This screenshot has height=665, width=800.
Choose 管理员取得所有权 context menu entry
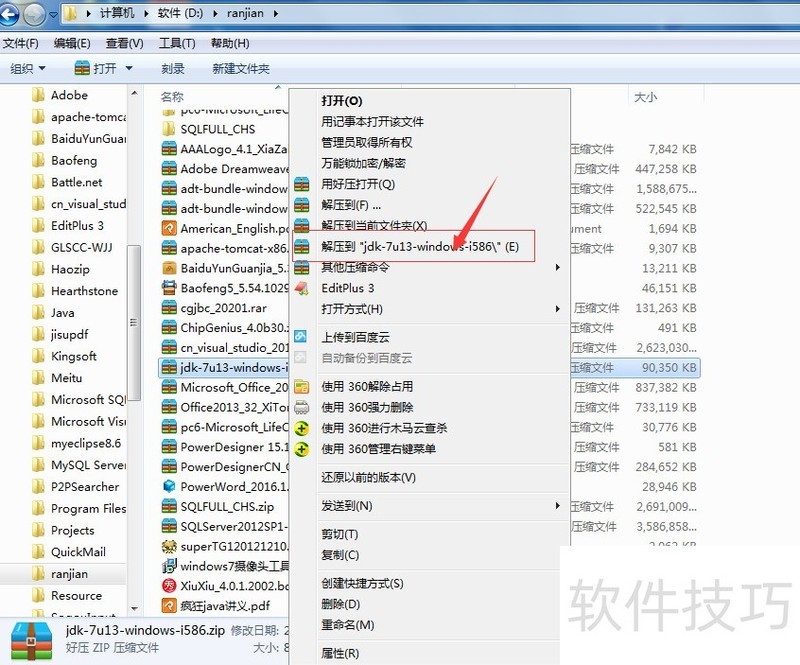point(367,142)
